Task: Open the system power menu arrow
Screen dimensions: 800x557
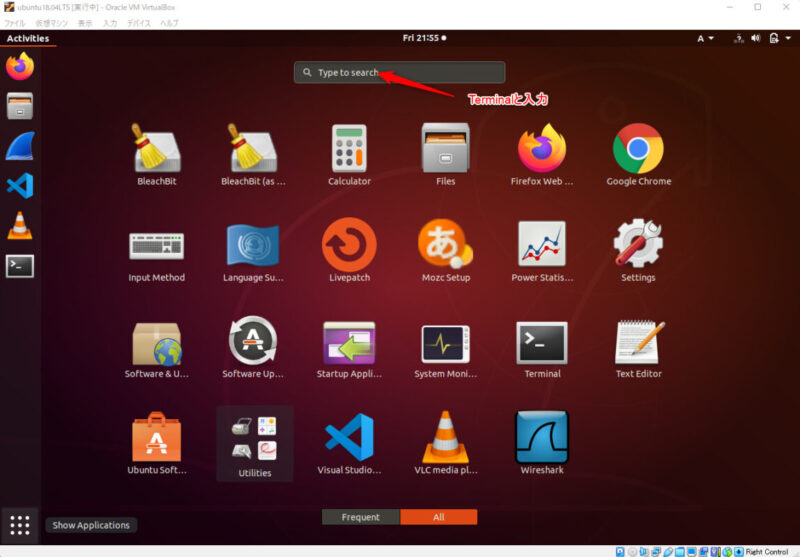Action: click(x=788, y=38)
